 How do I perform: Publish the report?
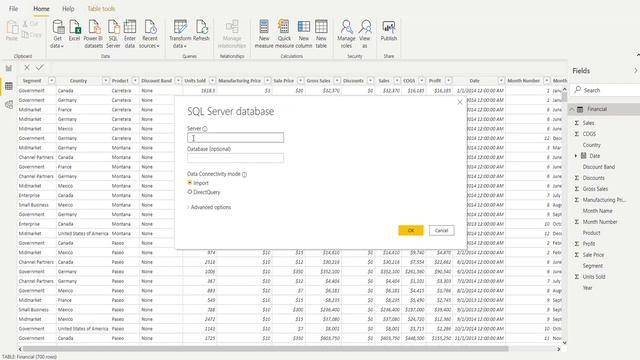point(389,31)
